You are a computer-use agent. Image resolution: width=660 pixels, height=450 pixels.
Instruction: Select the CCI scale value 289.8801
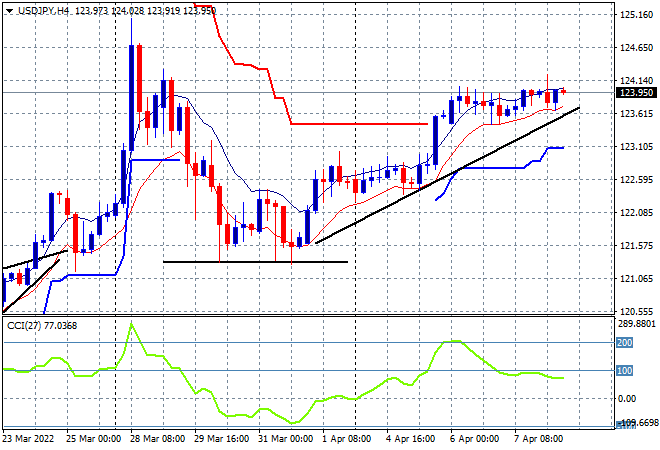(x=637, y=324)
